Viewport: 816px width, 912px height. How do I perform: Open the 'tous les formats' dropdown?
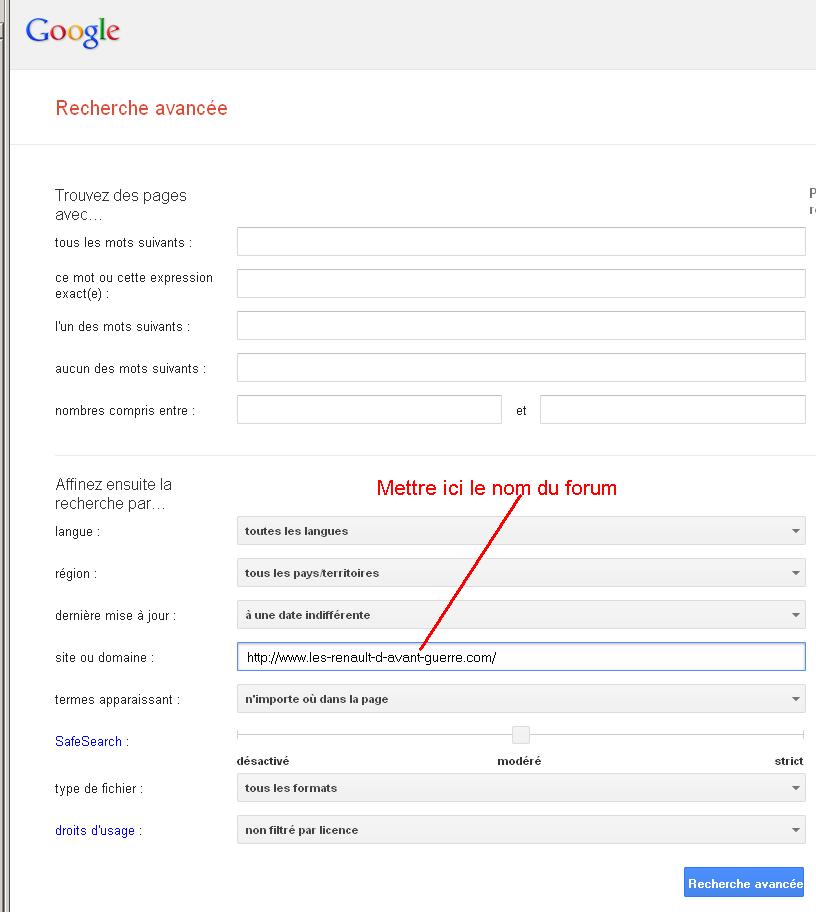[521, 788]
